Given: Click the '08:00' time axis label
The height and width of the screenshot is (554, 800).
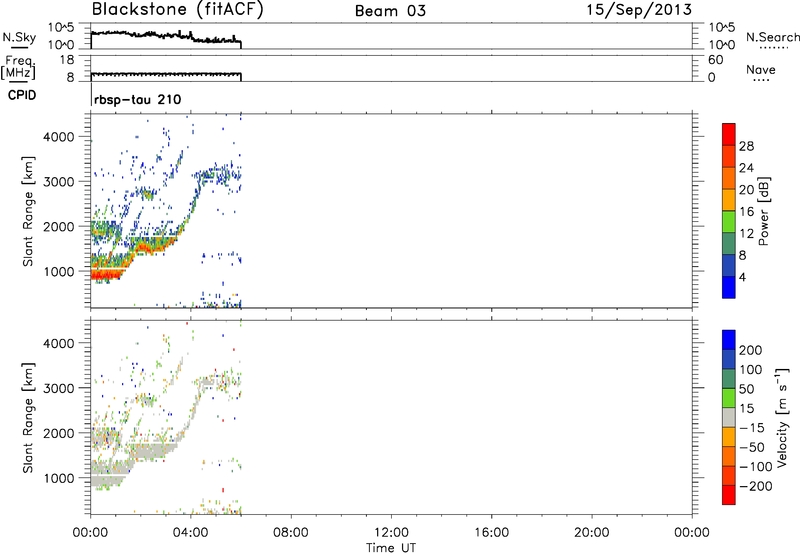Looking at the screenshot, I should coord(290,533).
